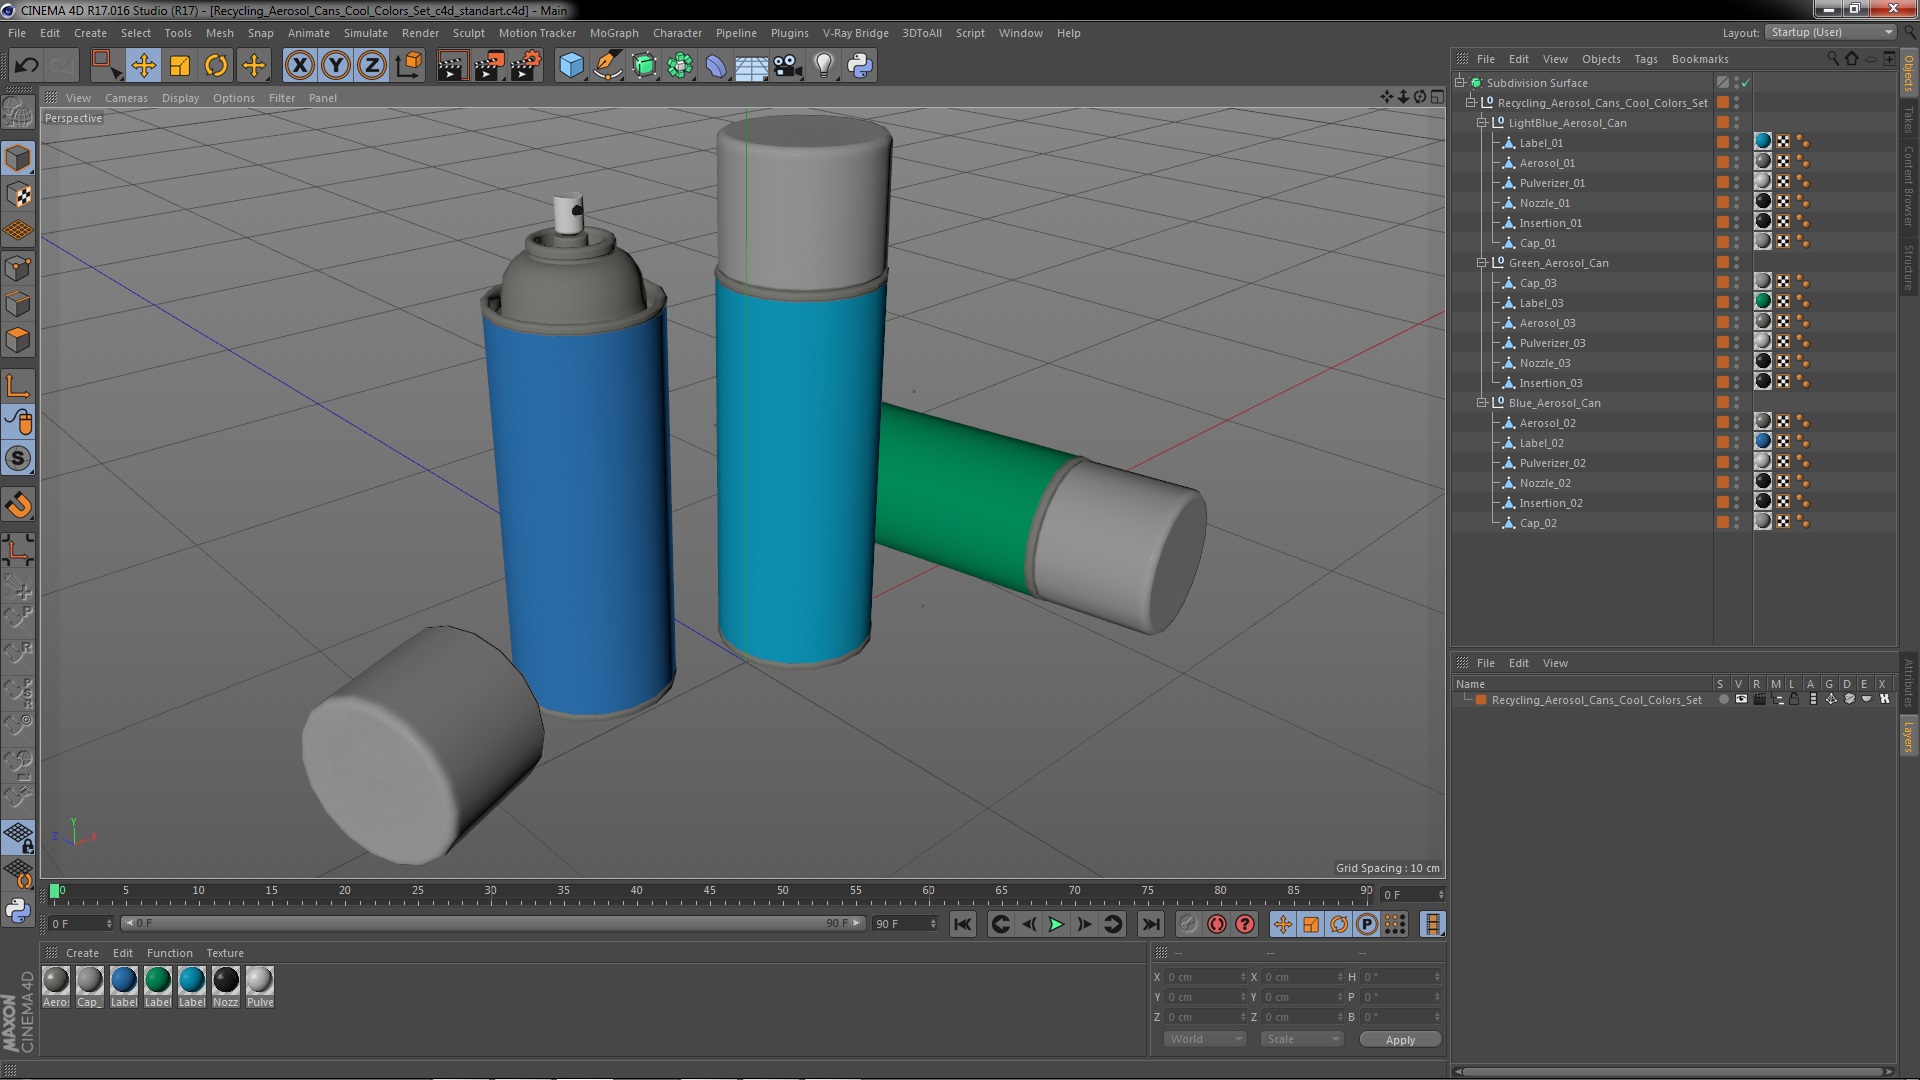Click the Undo arrow icon

26,66
